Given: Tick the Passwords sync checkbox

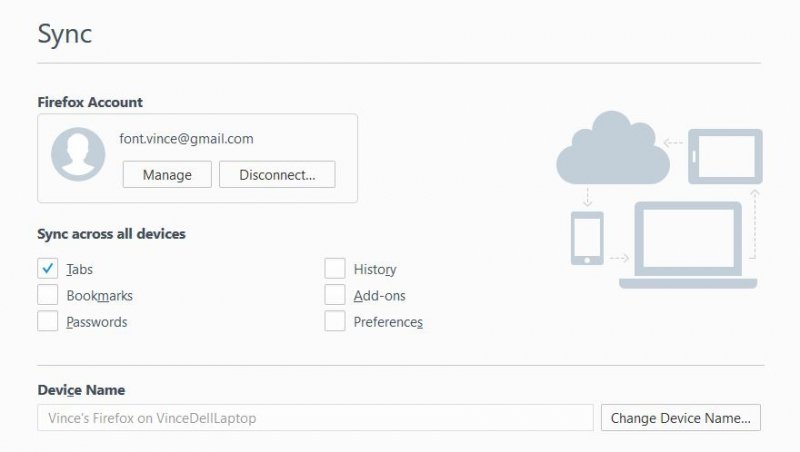Looking at the screenshot, I should [x=47, y=321].
